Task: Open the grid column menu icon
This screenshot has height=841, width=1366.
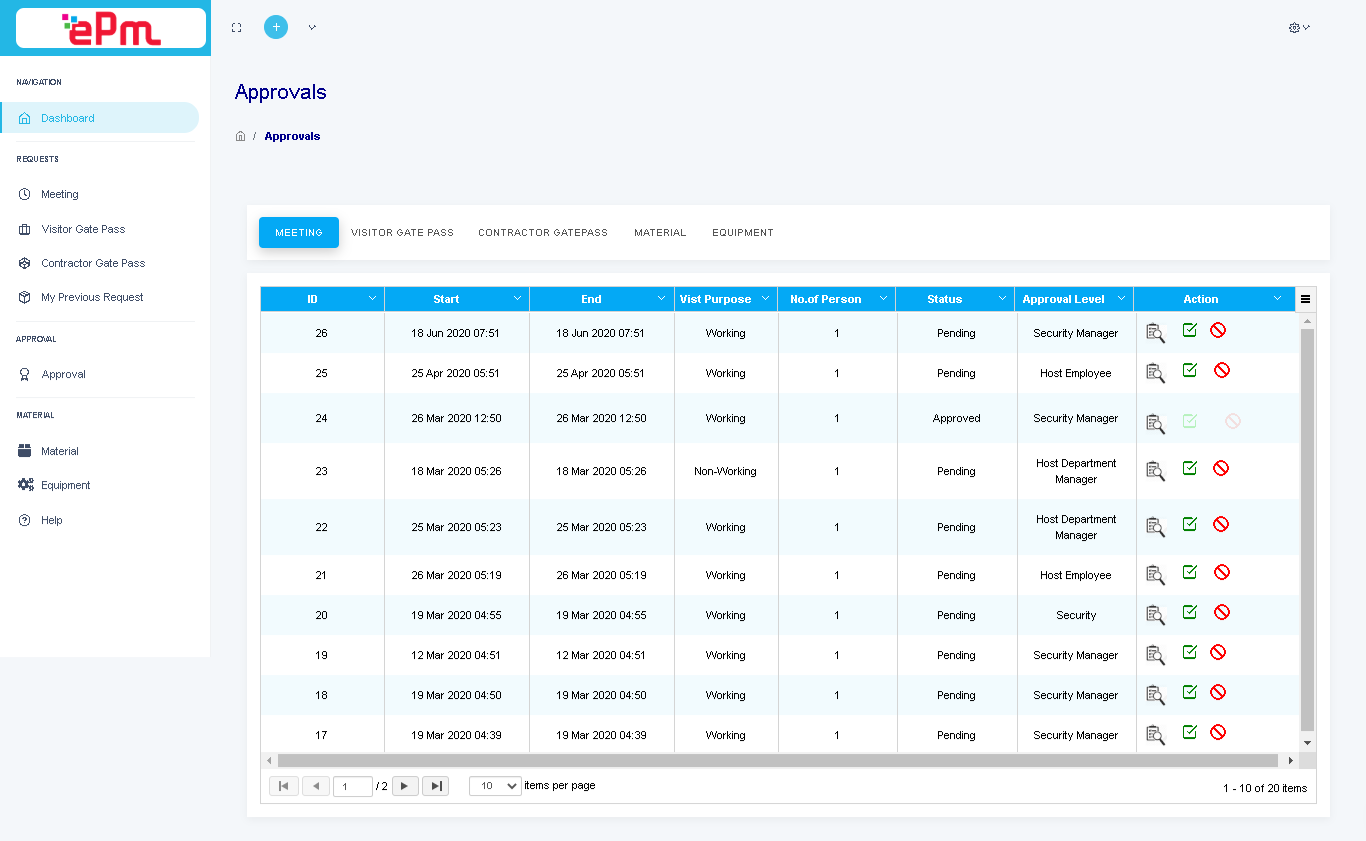Action: click(1305, 299)
